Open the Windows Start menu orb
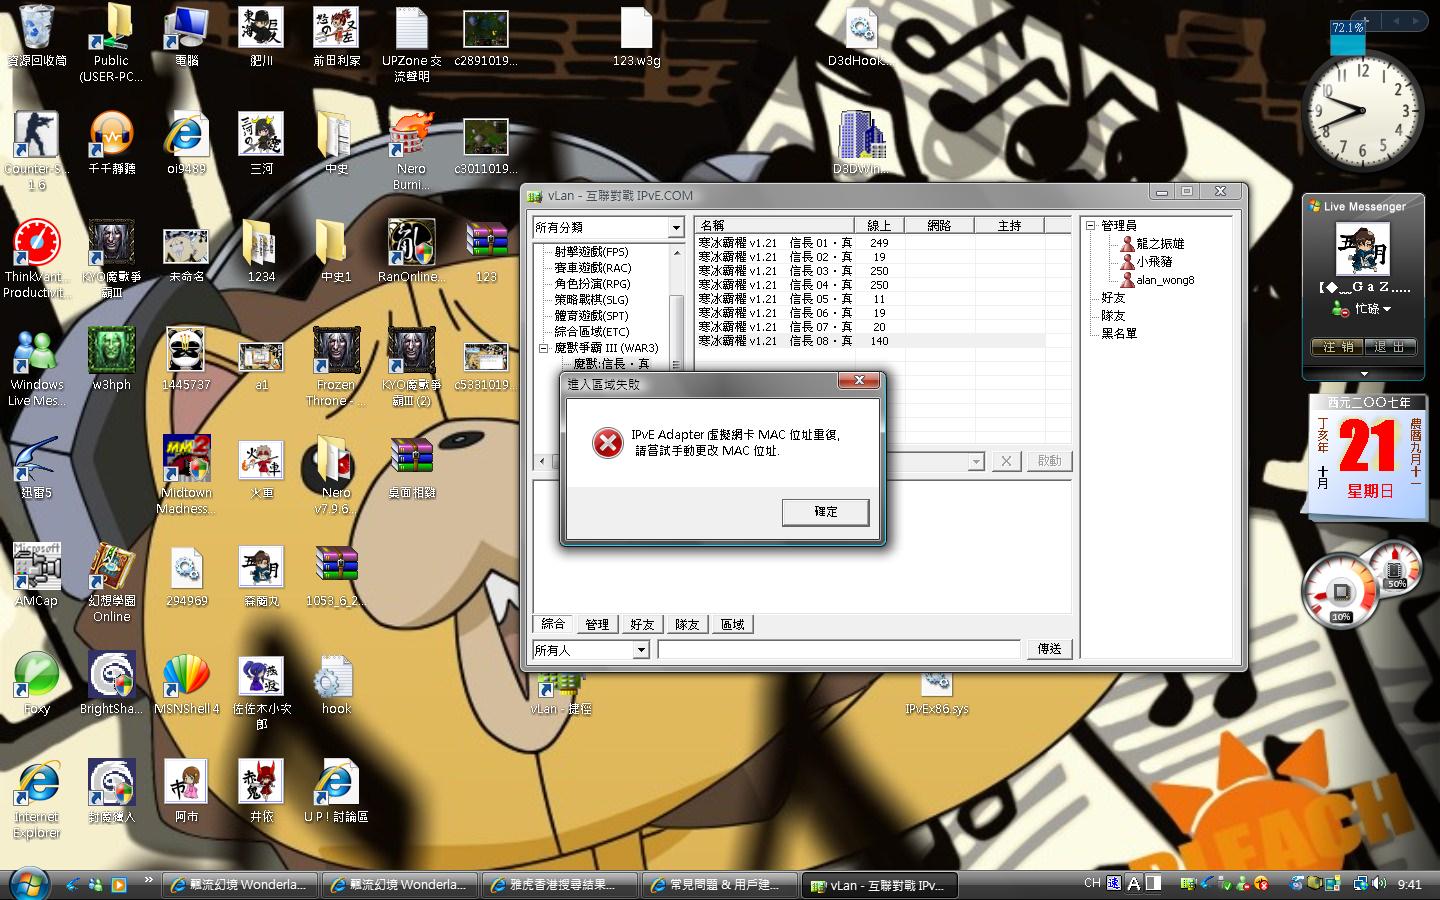The image size is (1440, 900). tap(29, 884)
